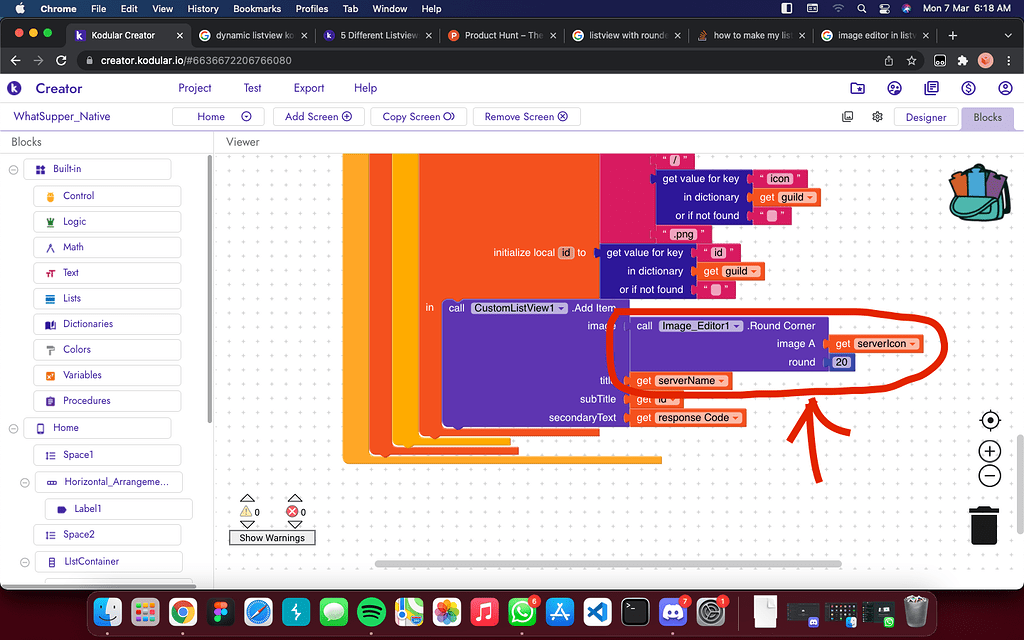Open a new Chrome tab

click(952, 35)
